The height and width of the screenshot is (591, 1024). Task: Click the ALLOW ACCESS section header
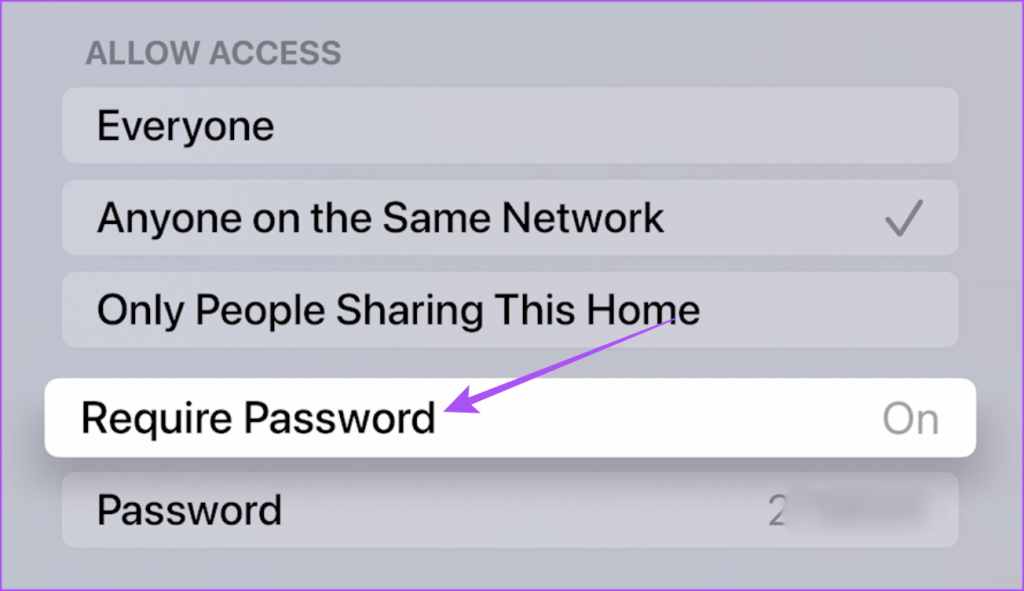[x=213, y=53]
